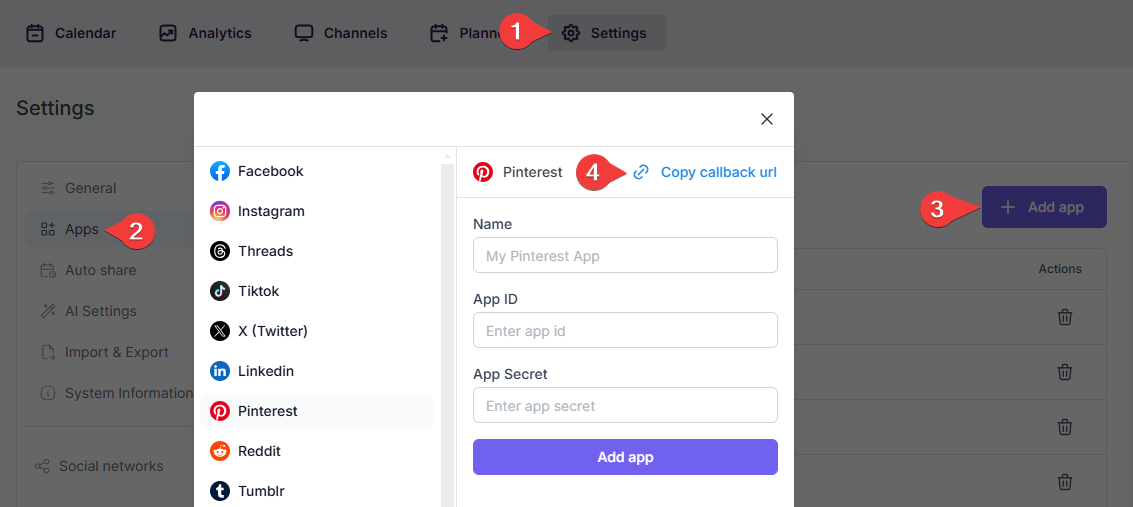
Task: Click the Settings page heading
Action: [x=56, y=108]
